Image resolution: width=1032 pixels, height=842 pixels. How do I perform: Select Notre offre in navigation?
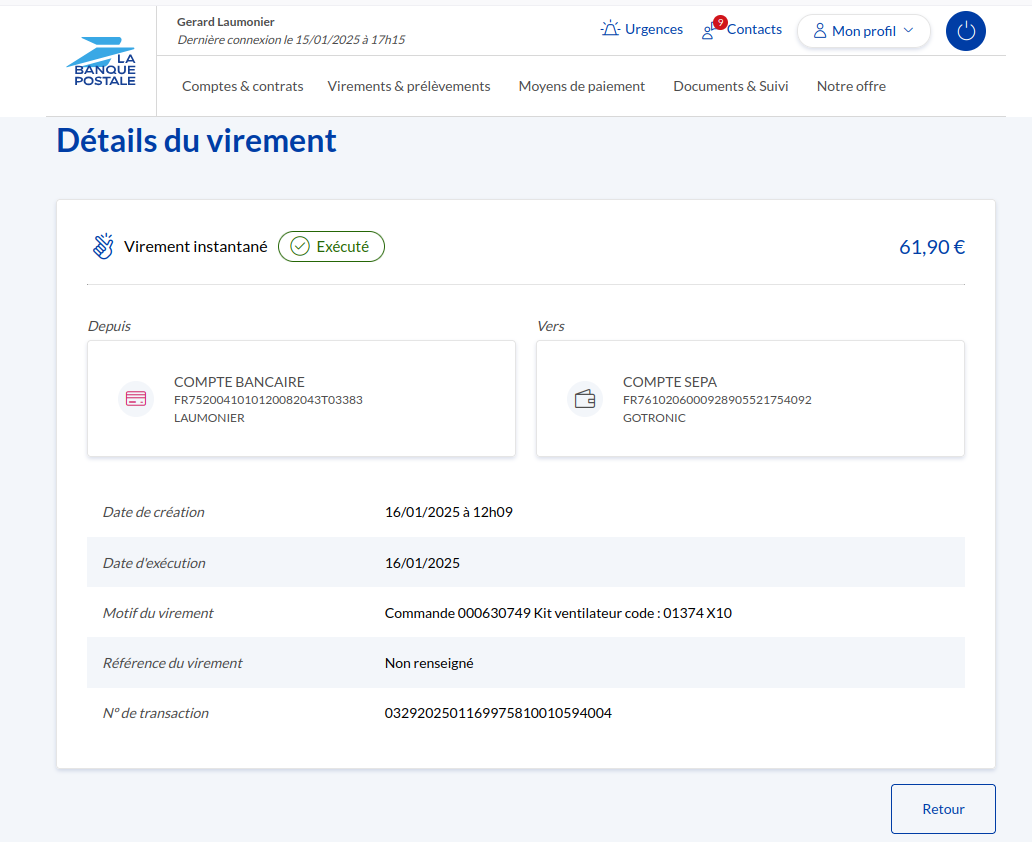[851, 86]
